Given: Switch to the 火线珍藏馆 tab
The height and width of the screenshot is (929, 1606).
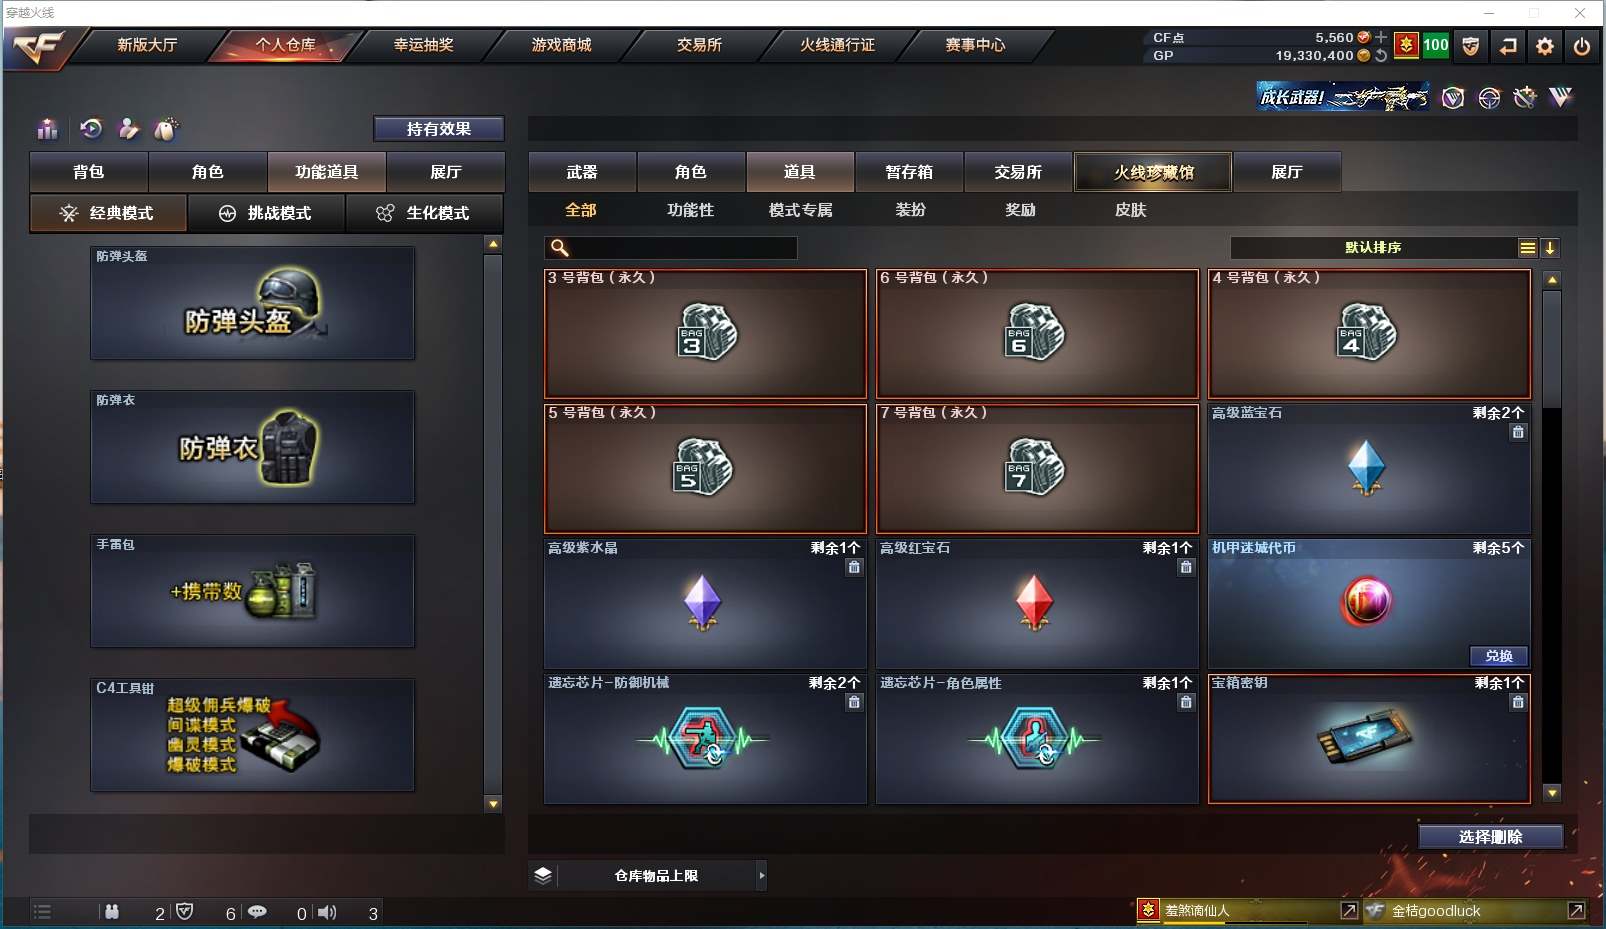Looking at the screenshot, I should tap(1153, 172).
